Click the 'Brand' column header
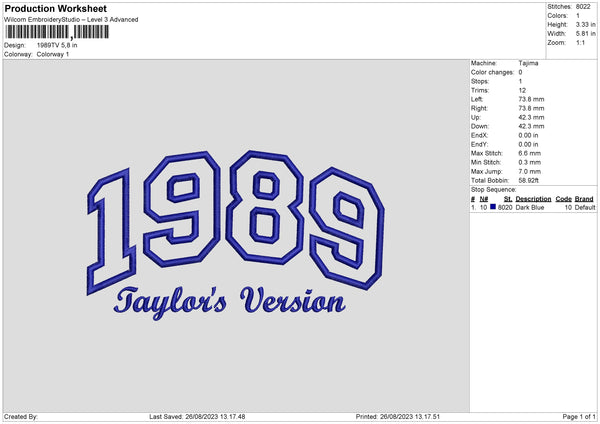Image resolution: width=600 pixels, height=424 pixels. 584,199
